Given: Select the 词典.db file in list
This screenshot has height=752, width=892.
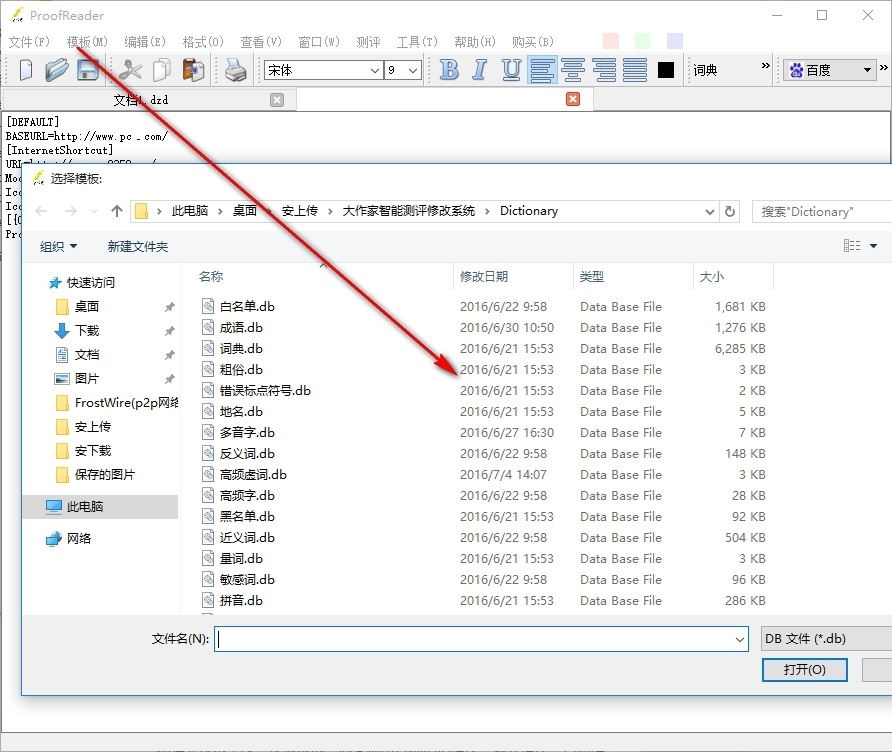Looking at the screenshot, I should 241,349.
